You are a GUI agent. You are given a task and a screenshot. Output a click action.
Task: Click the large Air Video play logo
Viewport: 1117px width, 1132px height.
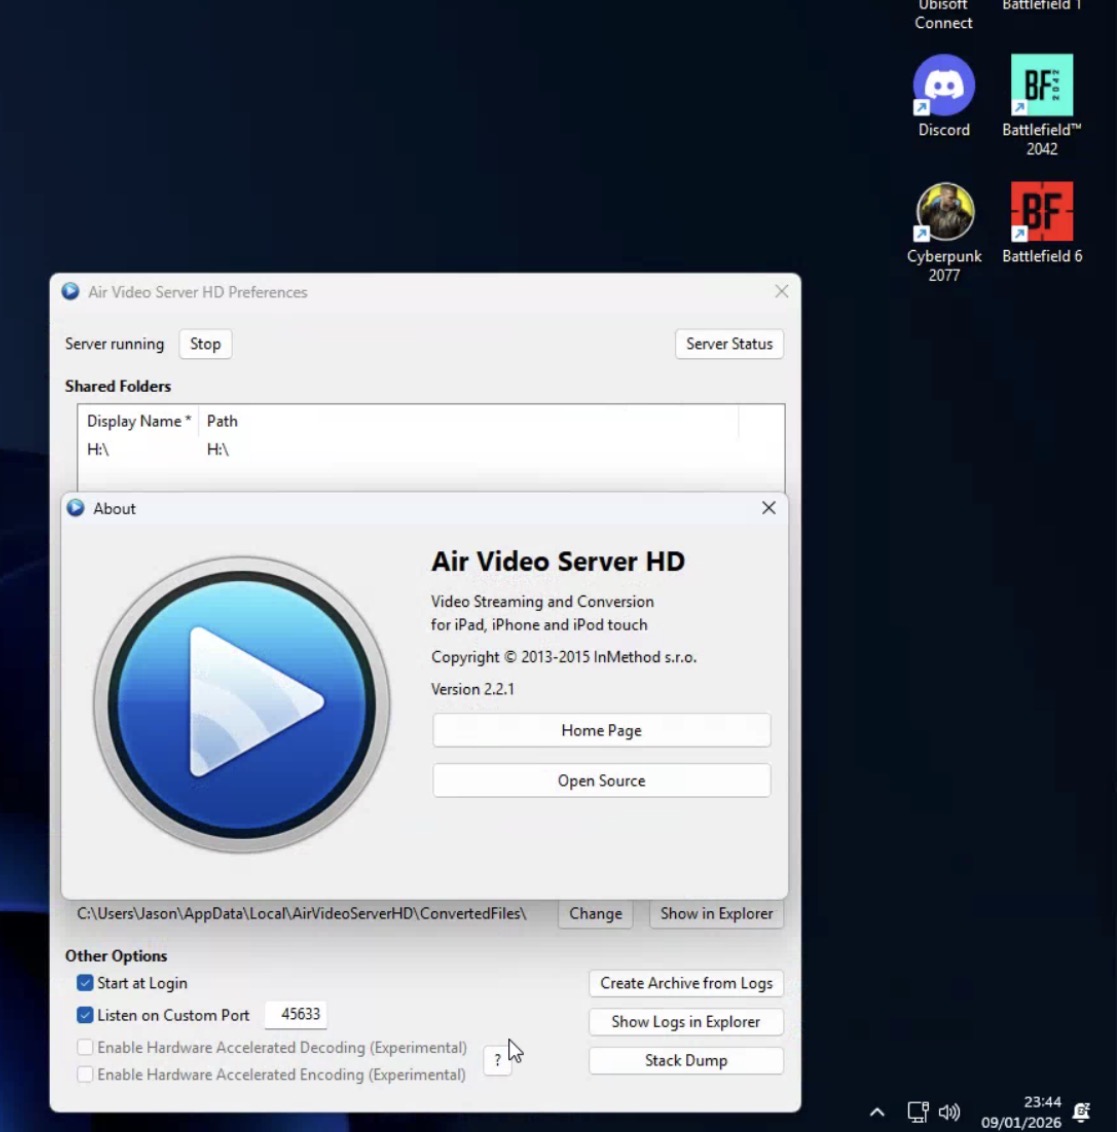(242, 704)
